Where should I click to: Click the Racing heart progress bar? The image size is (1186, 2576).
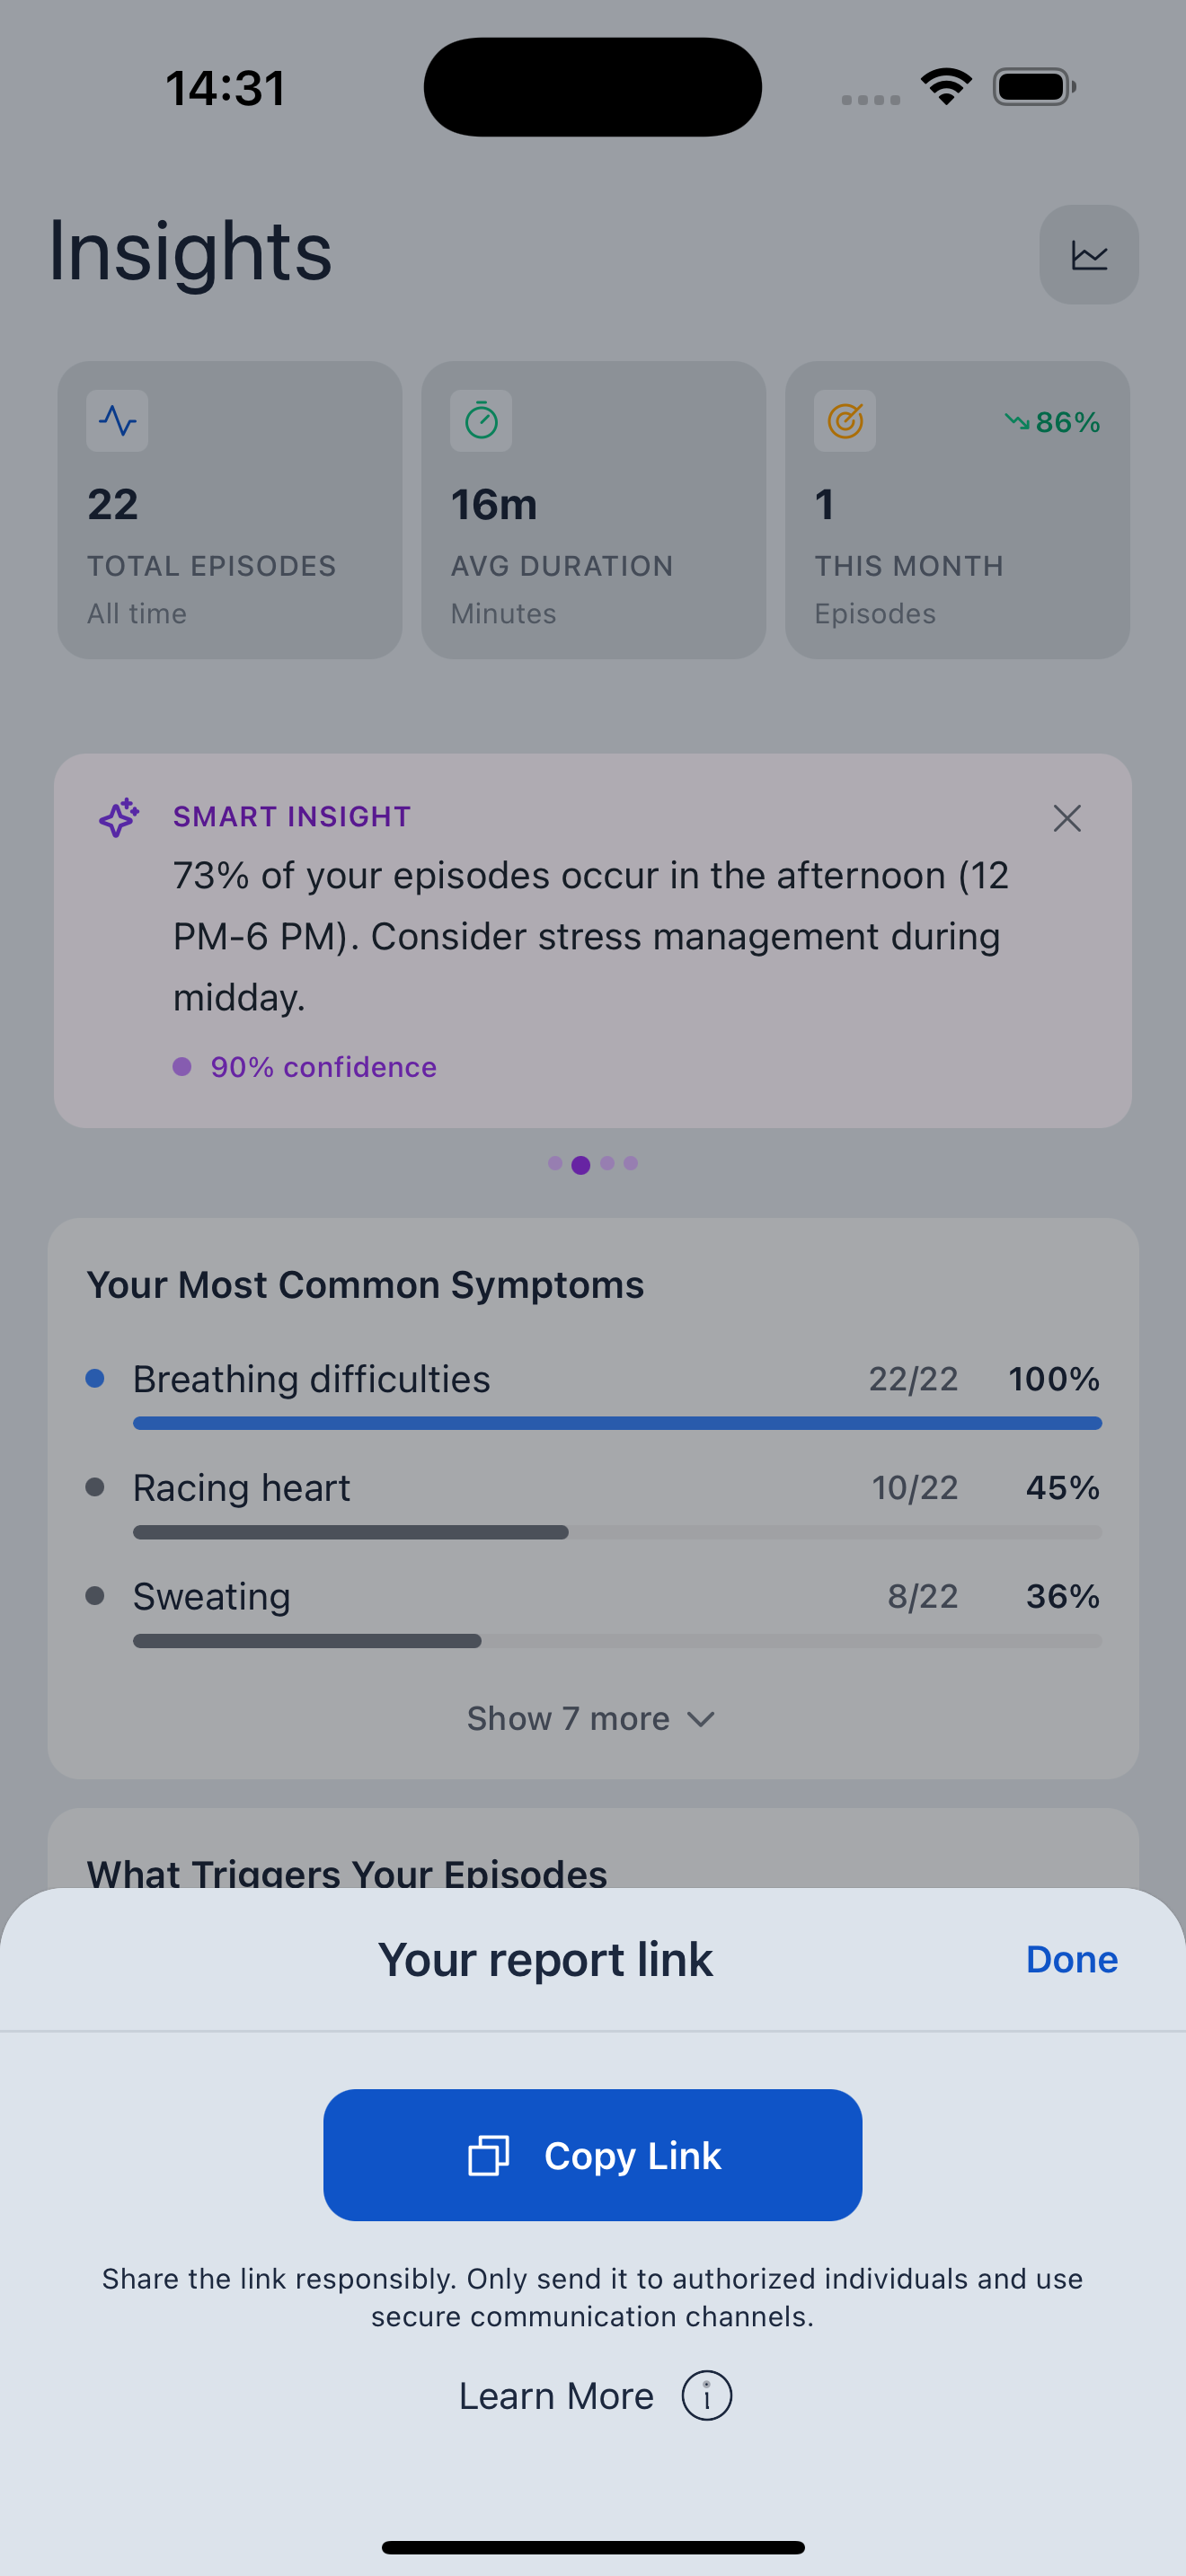point(617,1532)
